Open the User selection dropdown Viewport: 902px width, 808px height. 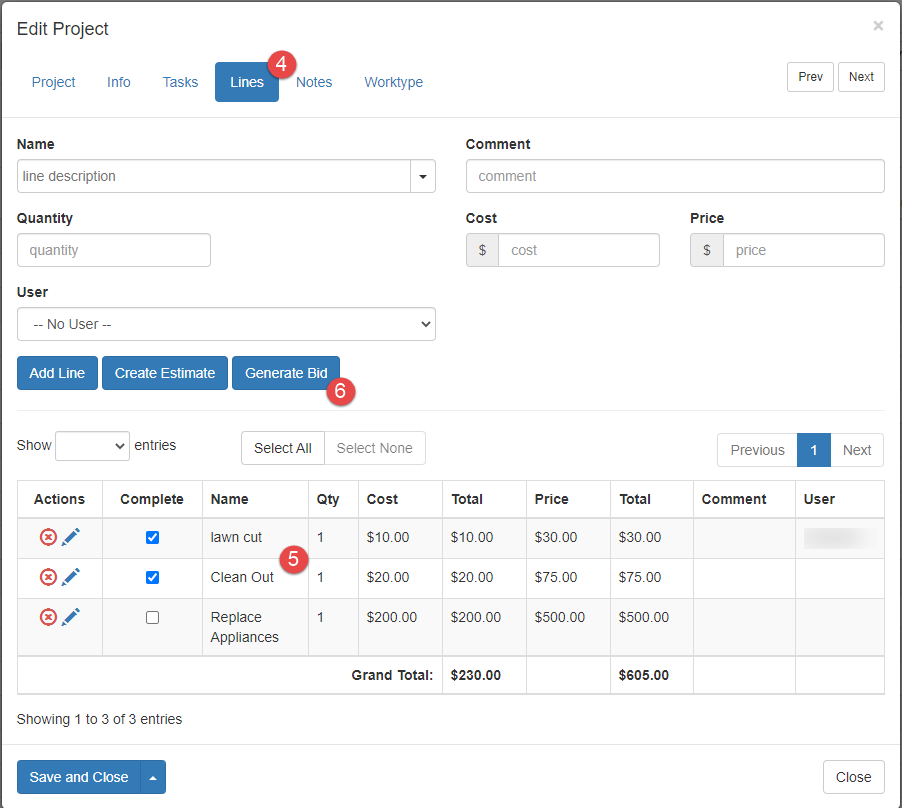(x=226, y=324)
